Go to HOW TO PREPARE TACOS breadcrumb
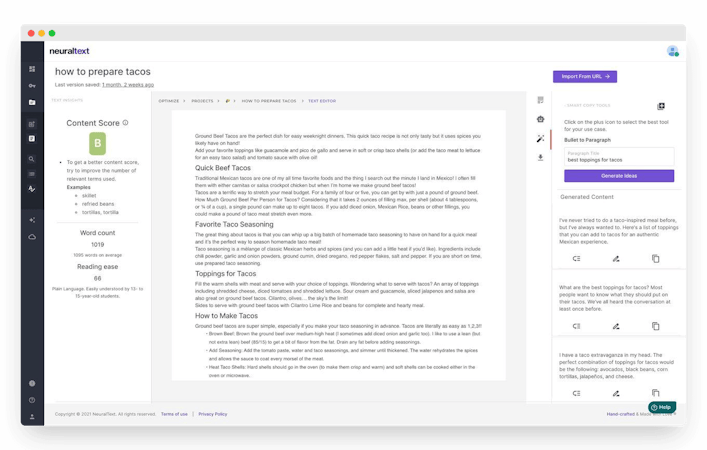 point(269,101)
